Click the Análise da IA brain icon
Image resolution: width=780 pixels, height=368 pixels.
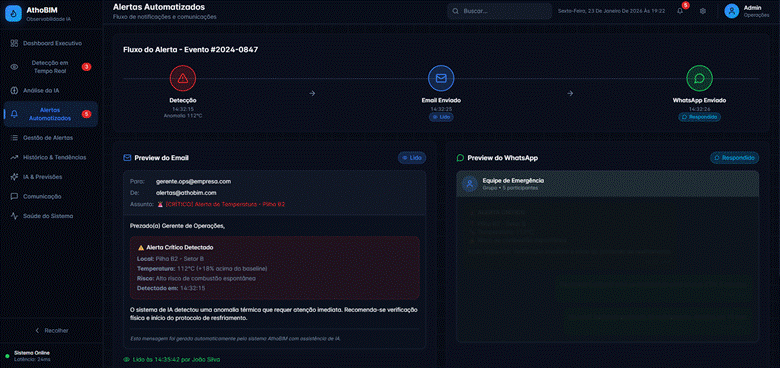[x=14, y=91]
